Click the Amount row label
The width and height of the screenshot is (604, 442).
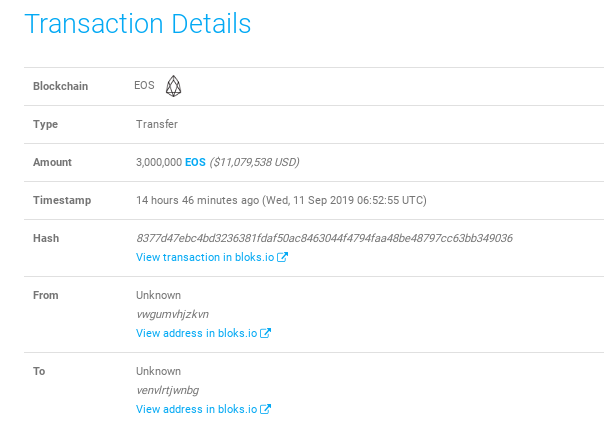(x=52, y=162)
